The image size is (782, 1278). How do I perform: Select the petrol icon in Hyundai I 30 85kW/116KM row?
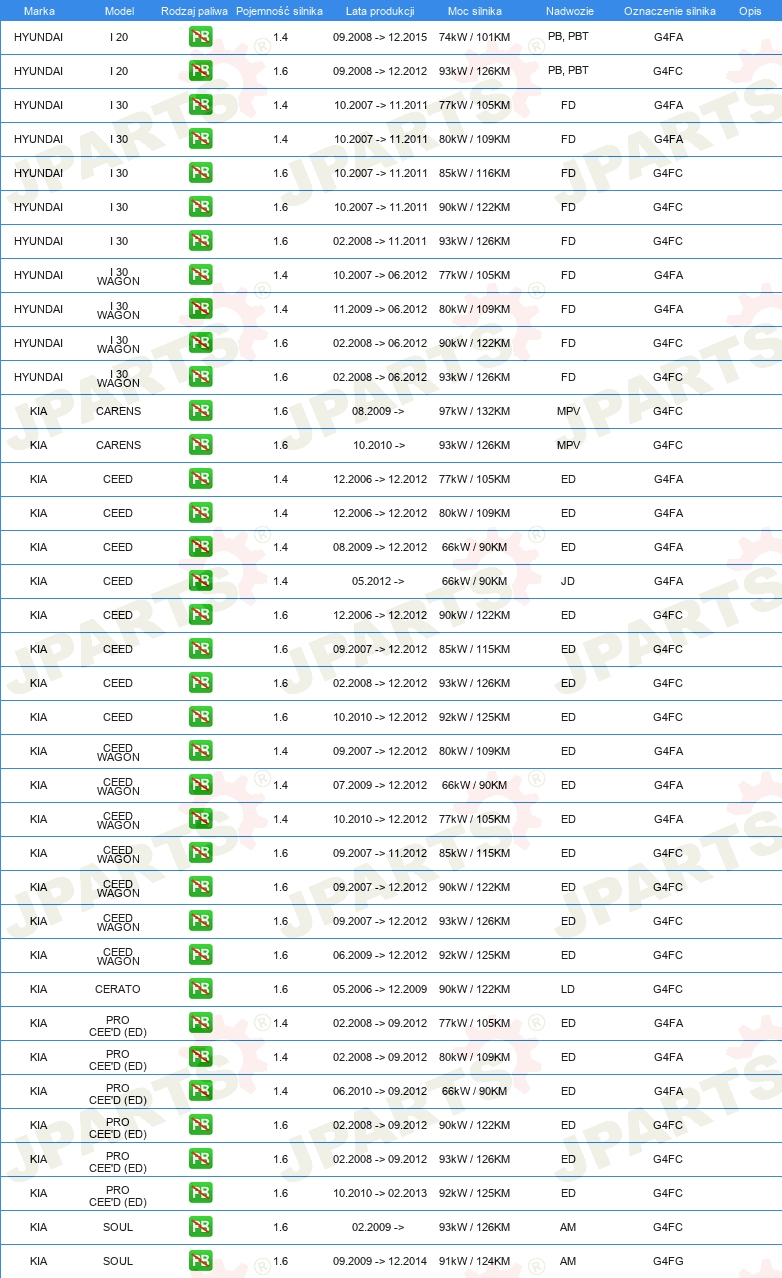coord(200,173)
